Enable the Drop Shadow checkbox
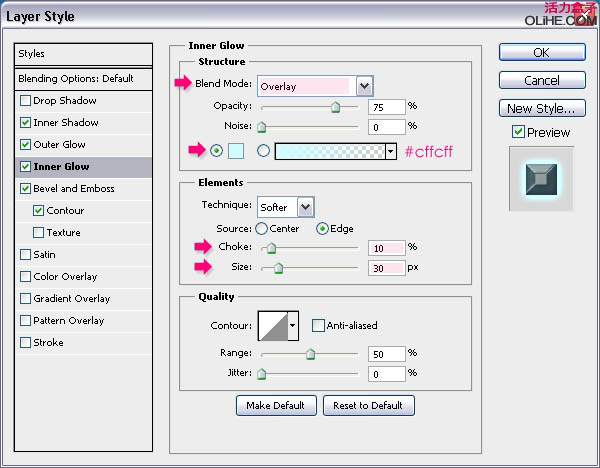The width and height of the screenshot is (600, 468). coord(25,101)
